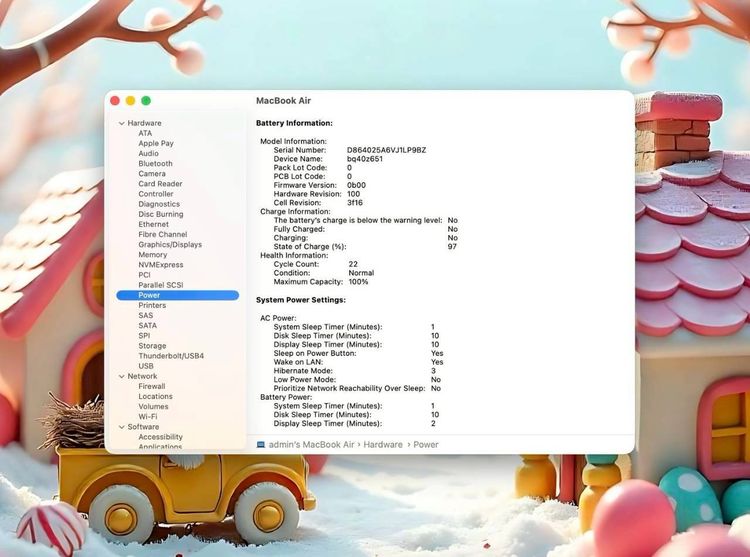
Task: Select Accessibility under Software
Action: (160, 437)
